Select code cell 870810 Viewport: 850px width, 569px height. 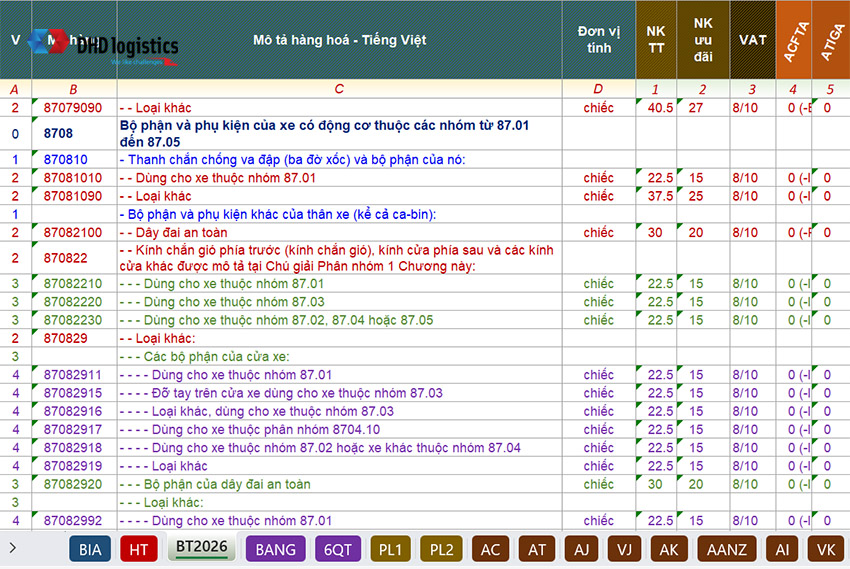pyautogui.click(x=74, y=159)
